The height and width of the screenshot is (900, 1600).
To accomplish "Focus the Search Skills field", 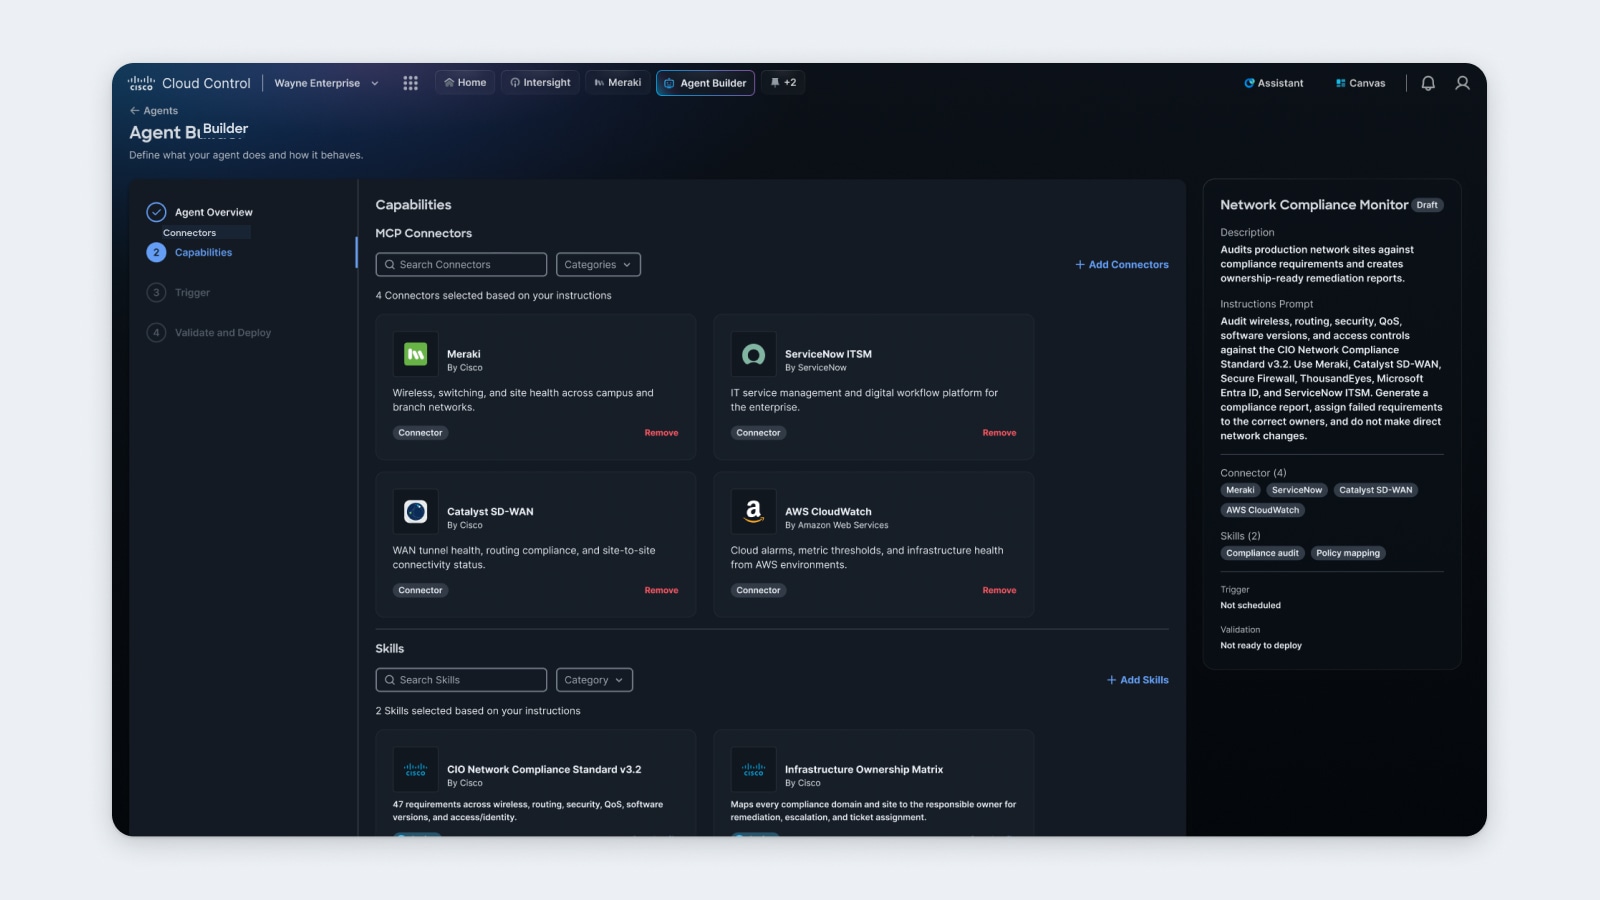I will click(x=461, y=680).
